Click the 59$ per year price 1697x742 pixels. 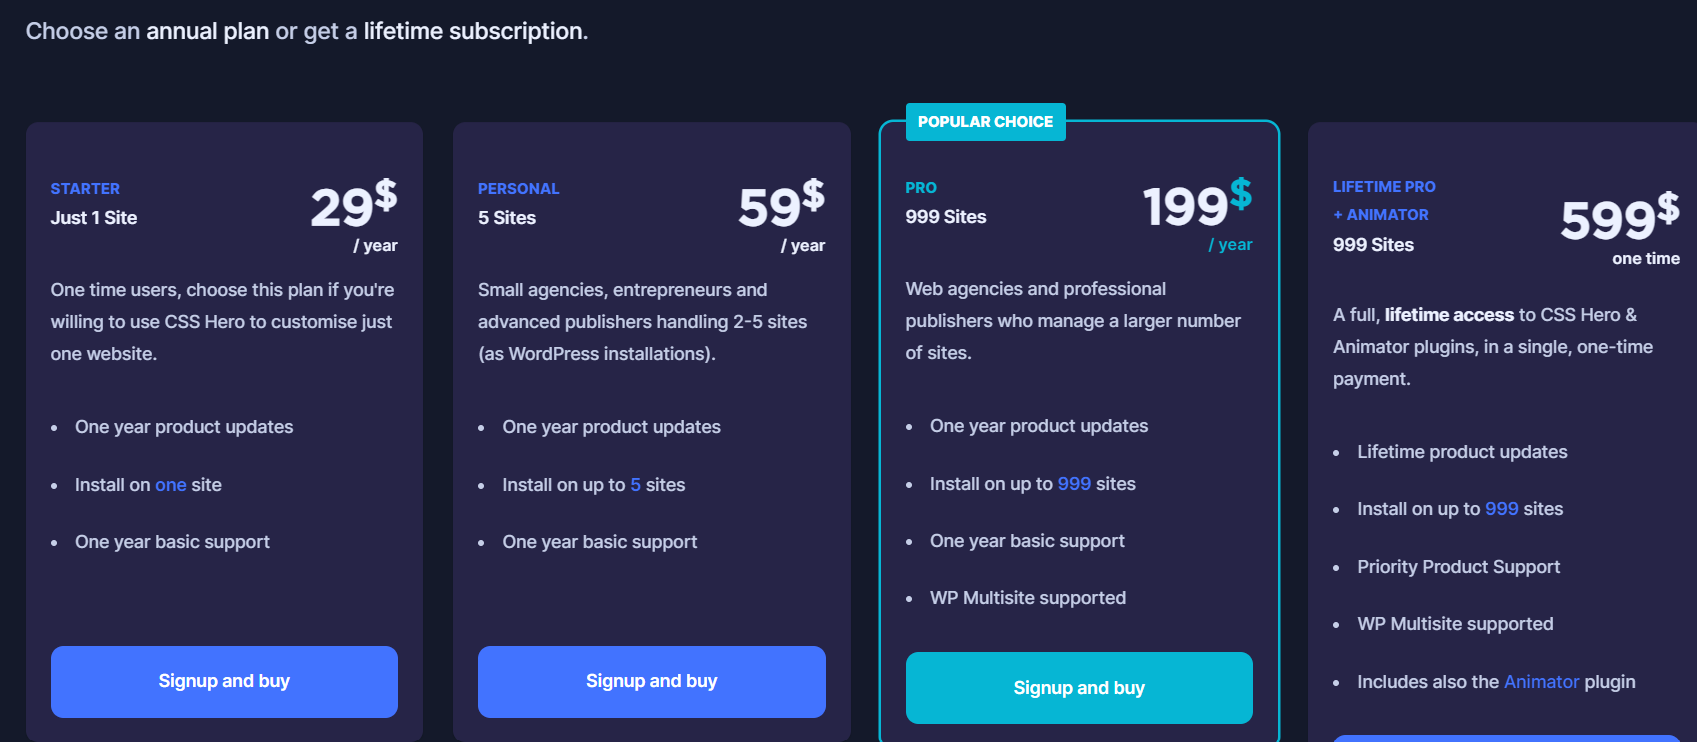pyautogui.click(x=780, y=206)
